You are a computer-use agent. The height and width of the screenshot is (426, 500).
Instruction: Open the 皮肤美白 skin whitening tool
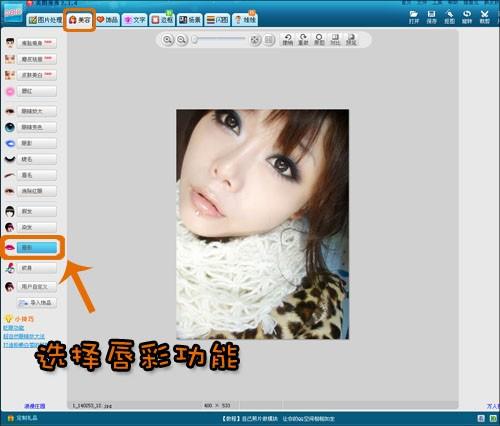click(x=37, y=75)
